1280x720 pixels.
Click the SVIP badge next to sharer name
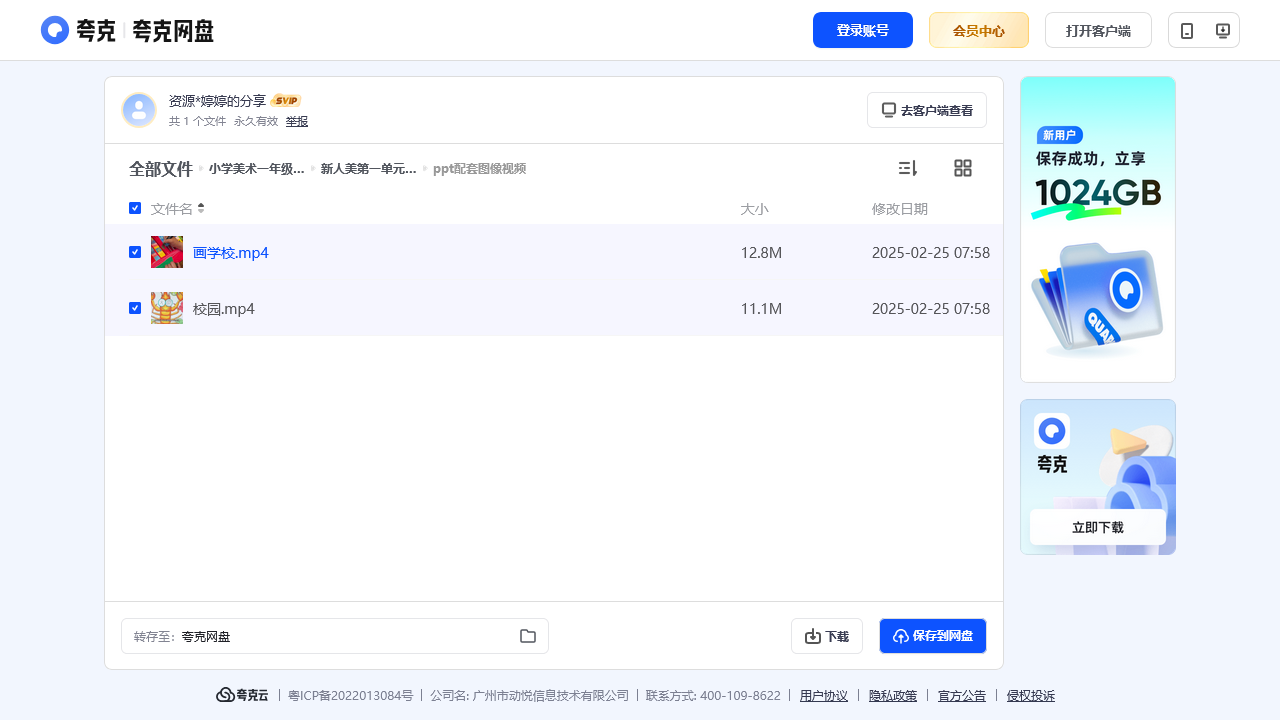point(286,101)
